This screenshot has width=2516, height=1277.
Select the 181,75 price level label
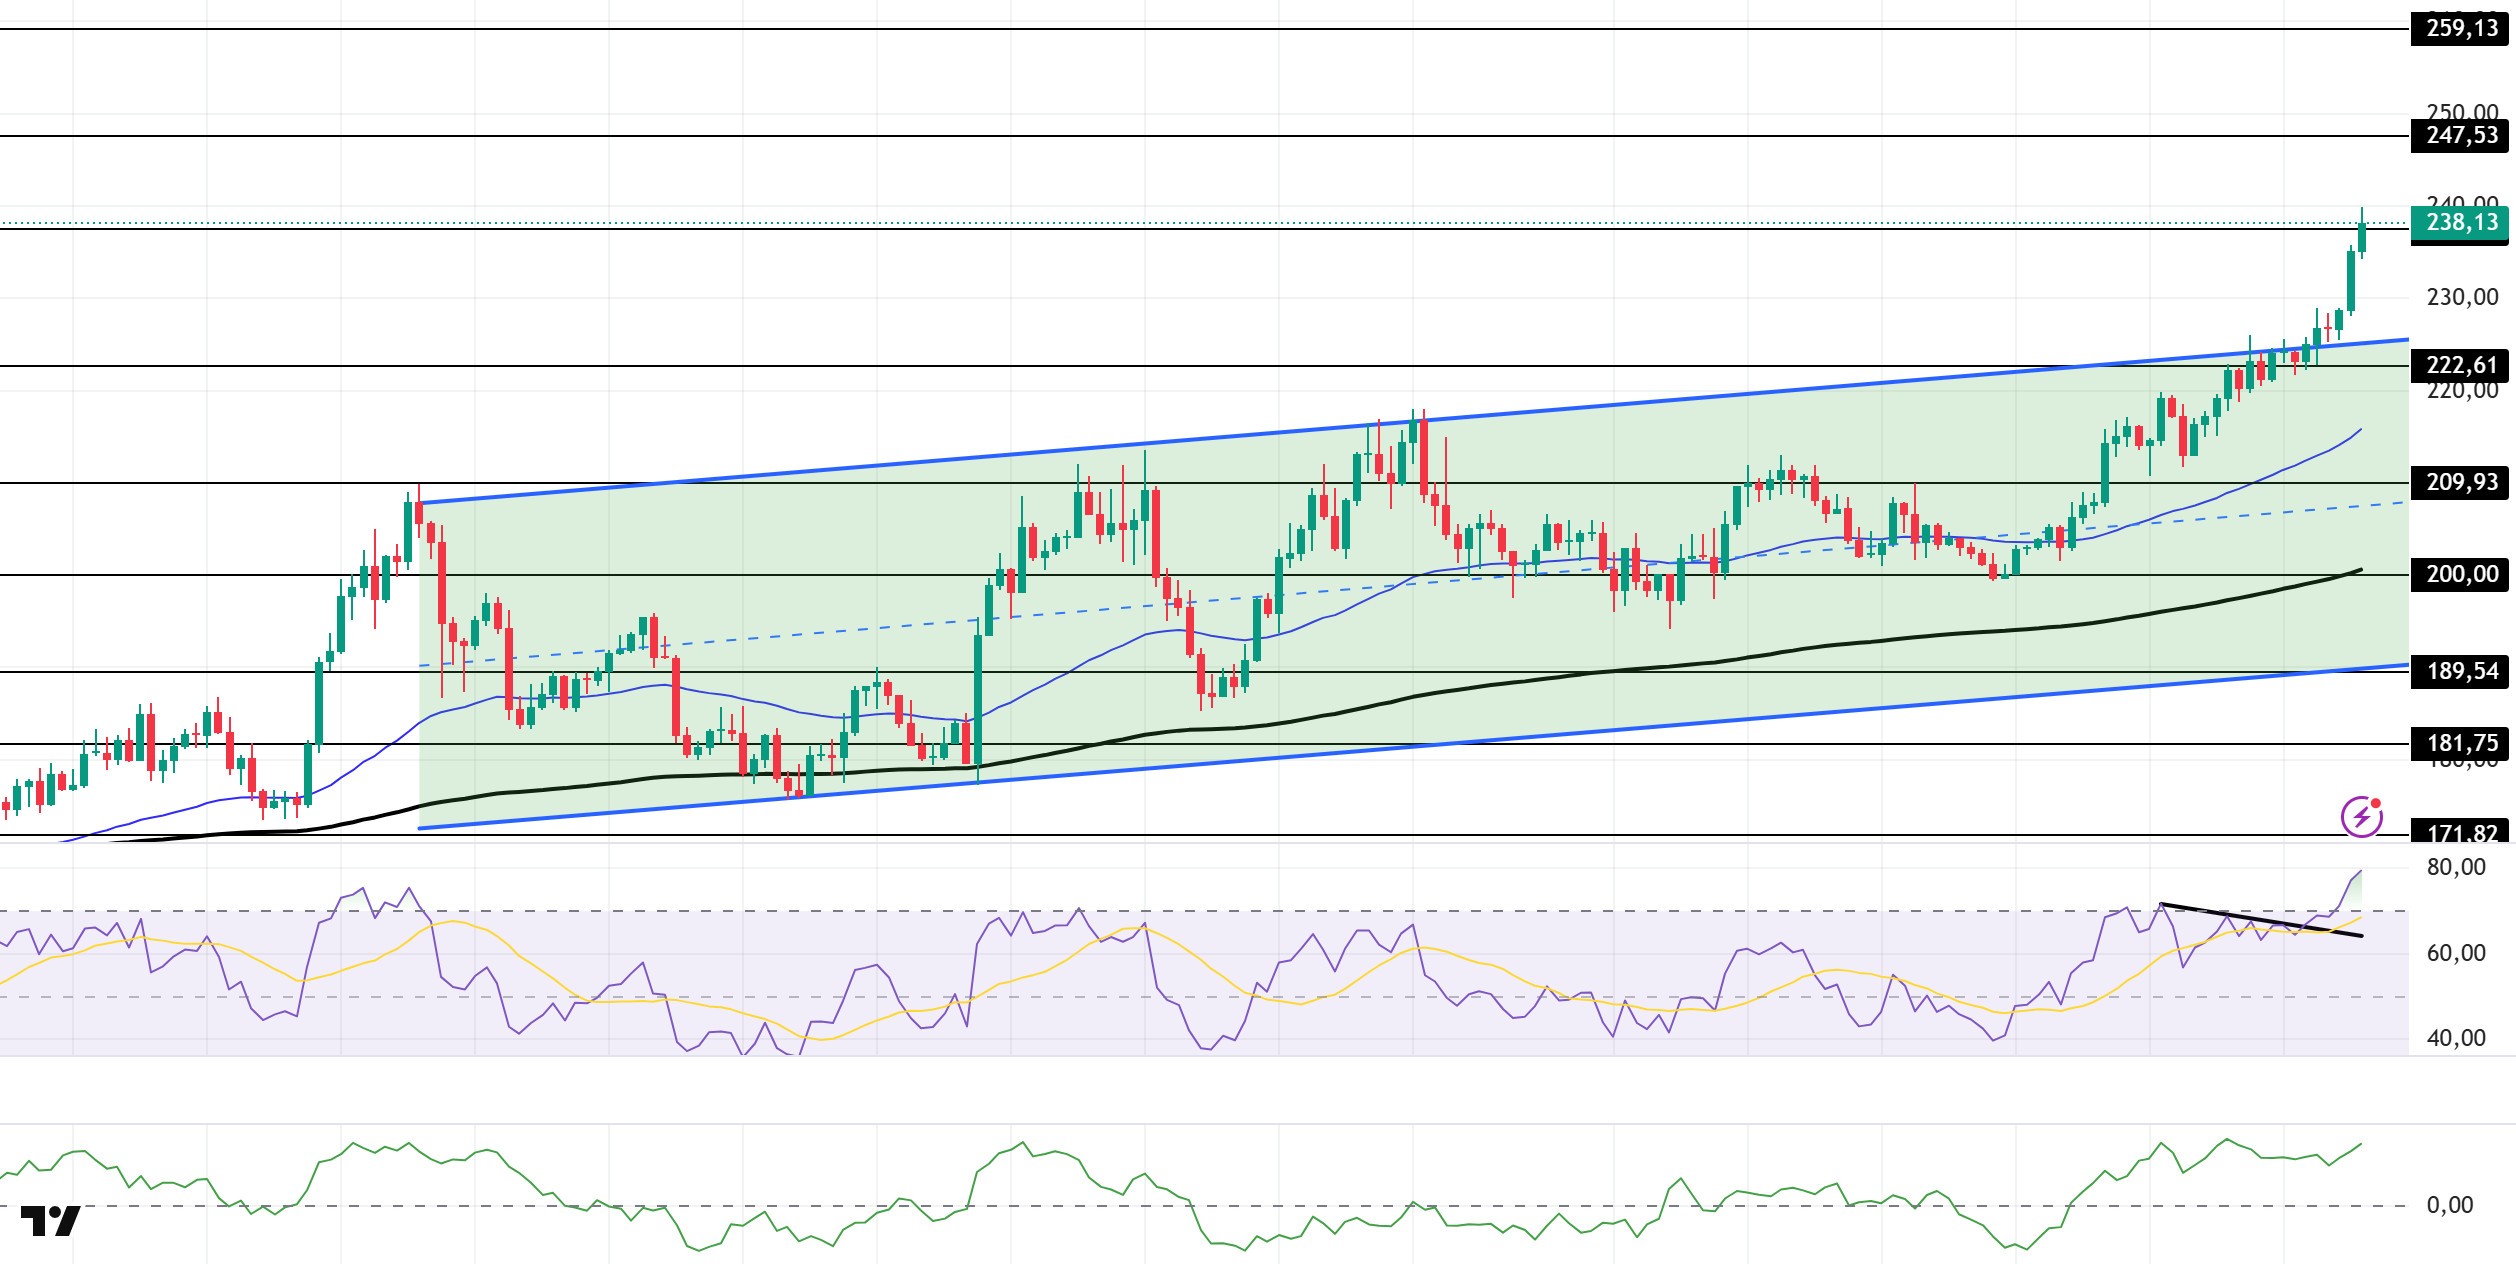[x=2460, y=744]
